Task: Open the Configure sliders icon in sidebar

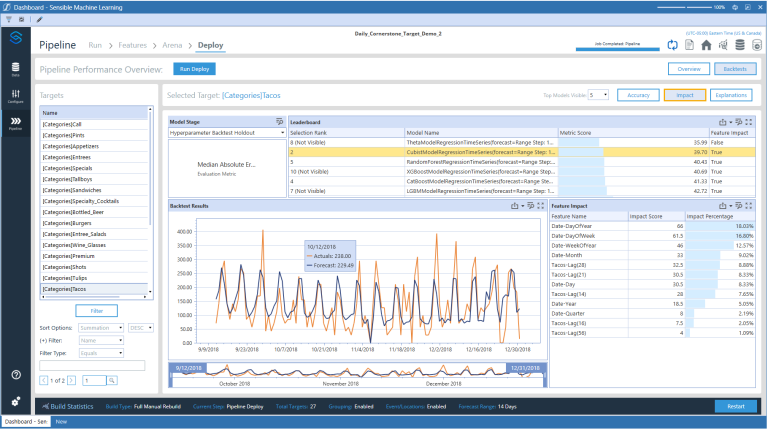Action: tap(16, 96)
